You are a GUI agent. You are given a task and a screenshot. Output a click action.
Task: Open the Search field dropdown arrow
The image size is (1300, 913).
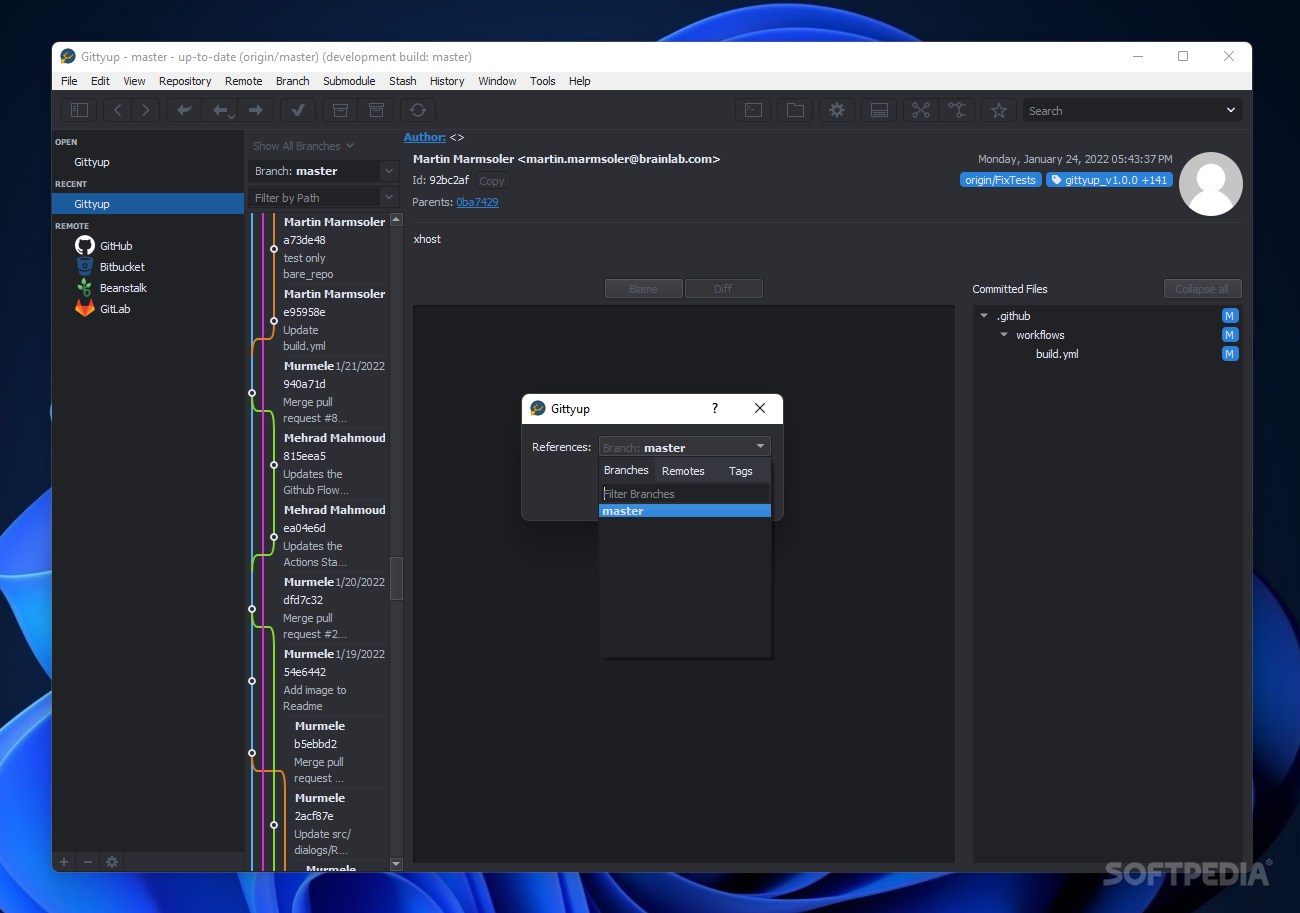tap(1231, 110)
